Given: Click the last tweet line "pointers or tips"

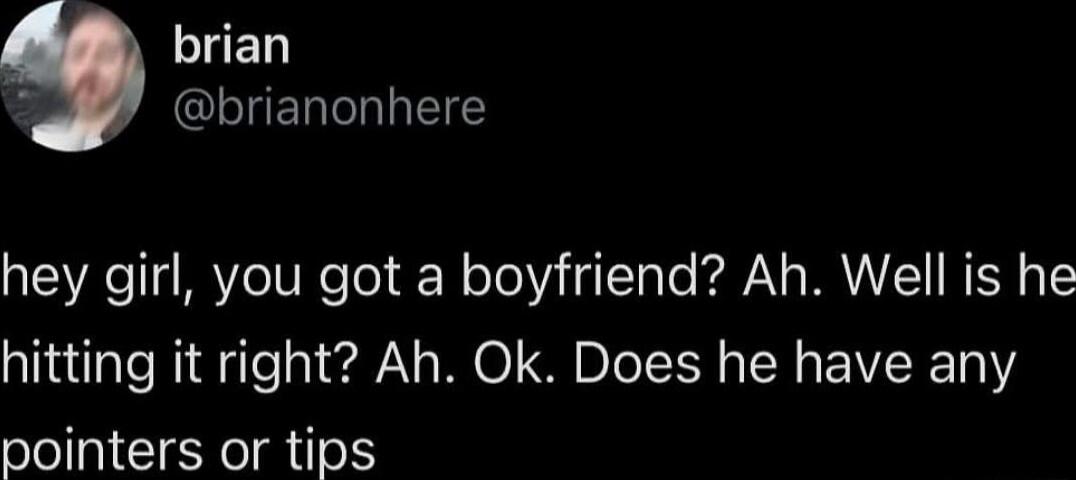Looking at the screenshot, I should coord(187,453).
